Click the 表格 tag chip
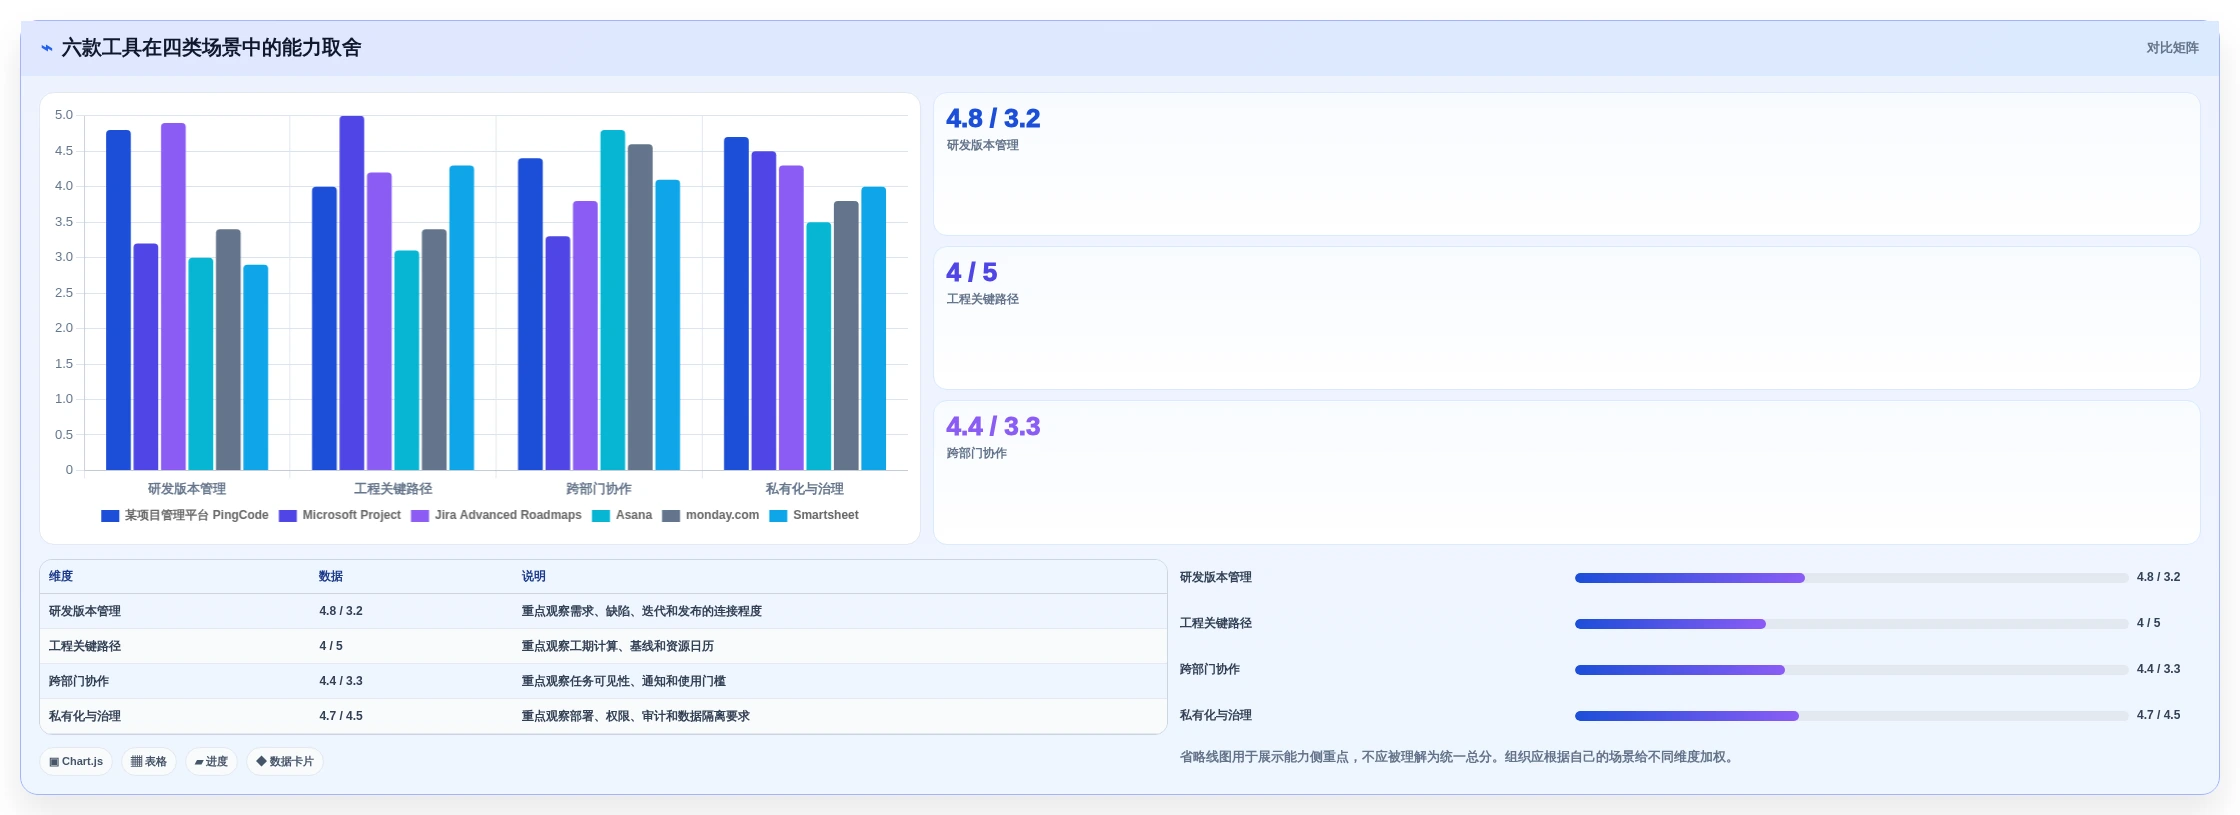The height and width of the screenshot is (815, 2240). coord(149,762)
